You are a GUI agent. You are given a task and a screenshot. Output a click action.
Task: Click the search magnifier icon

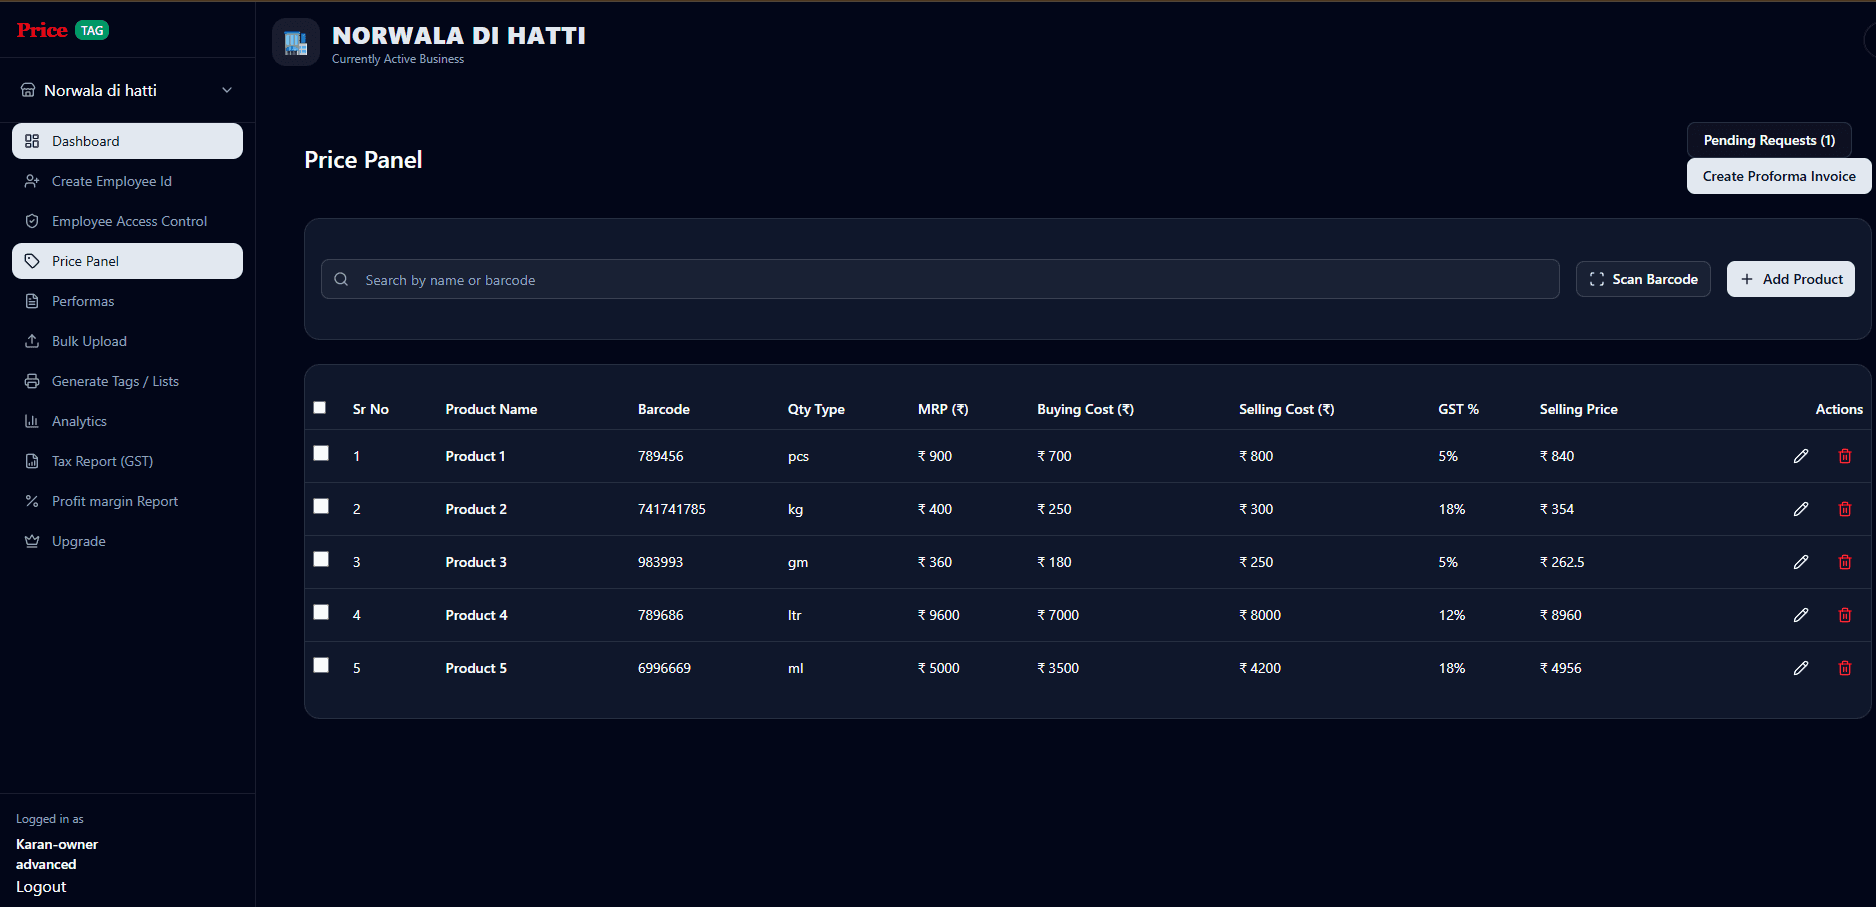click(341, 279)
